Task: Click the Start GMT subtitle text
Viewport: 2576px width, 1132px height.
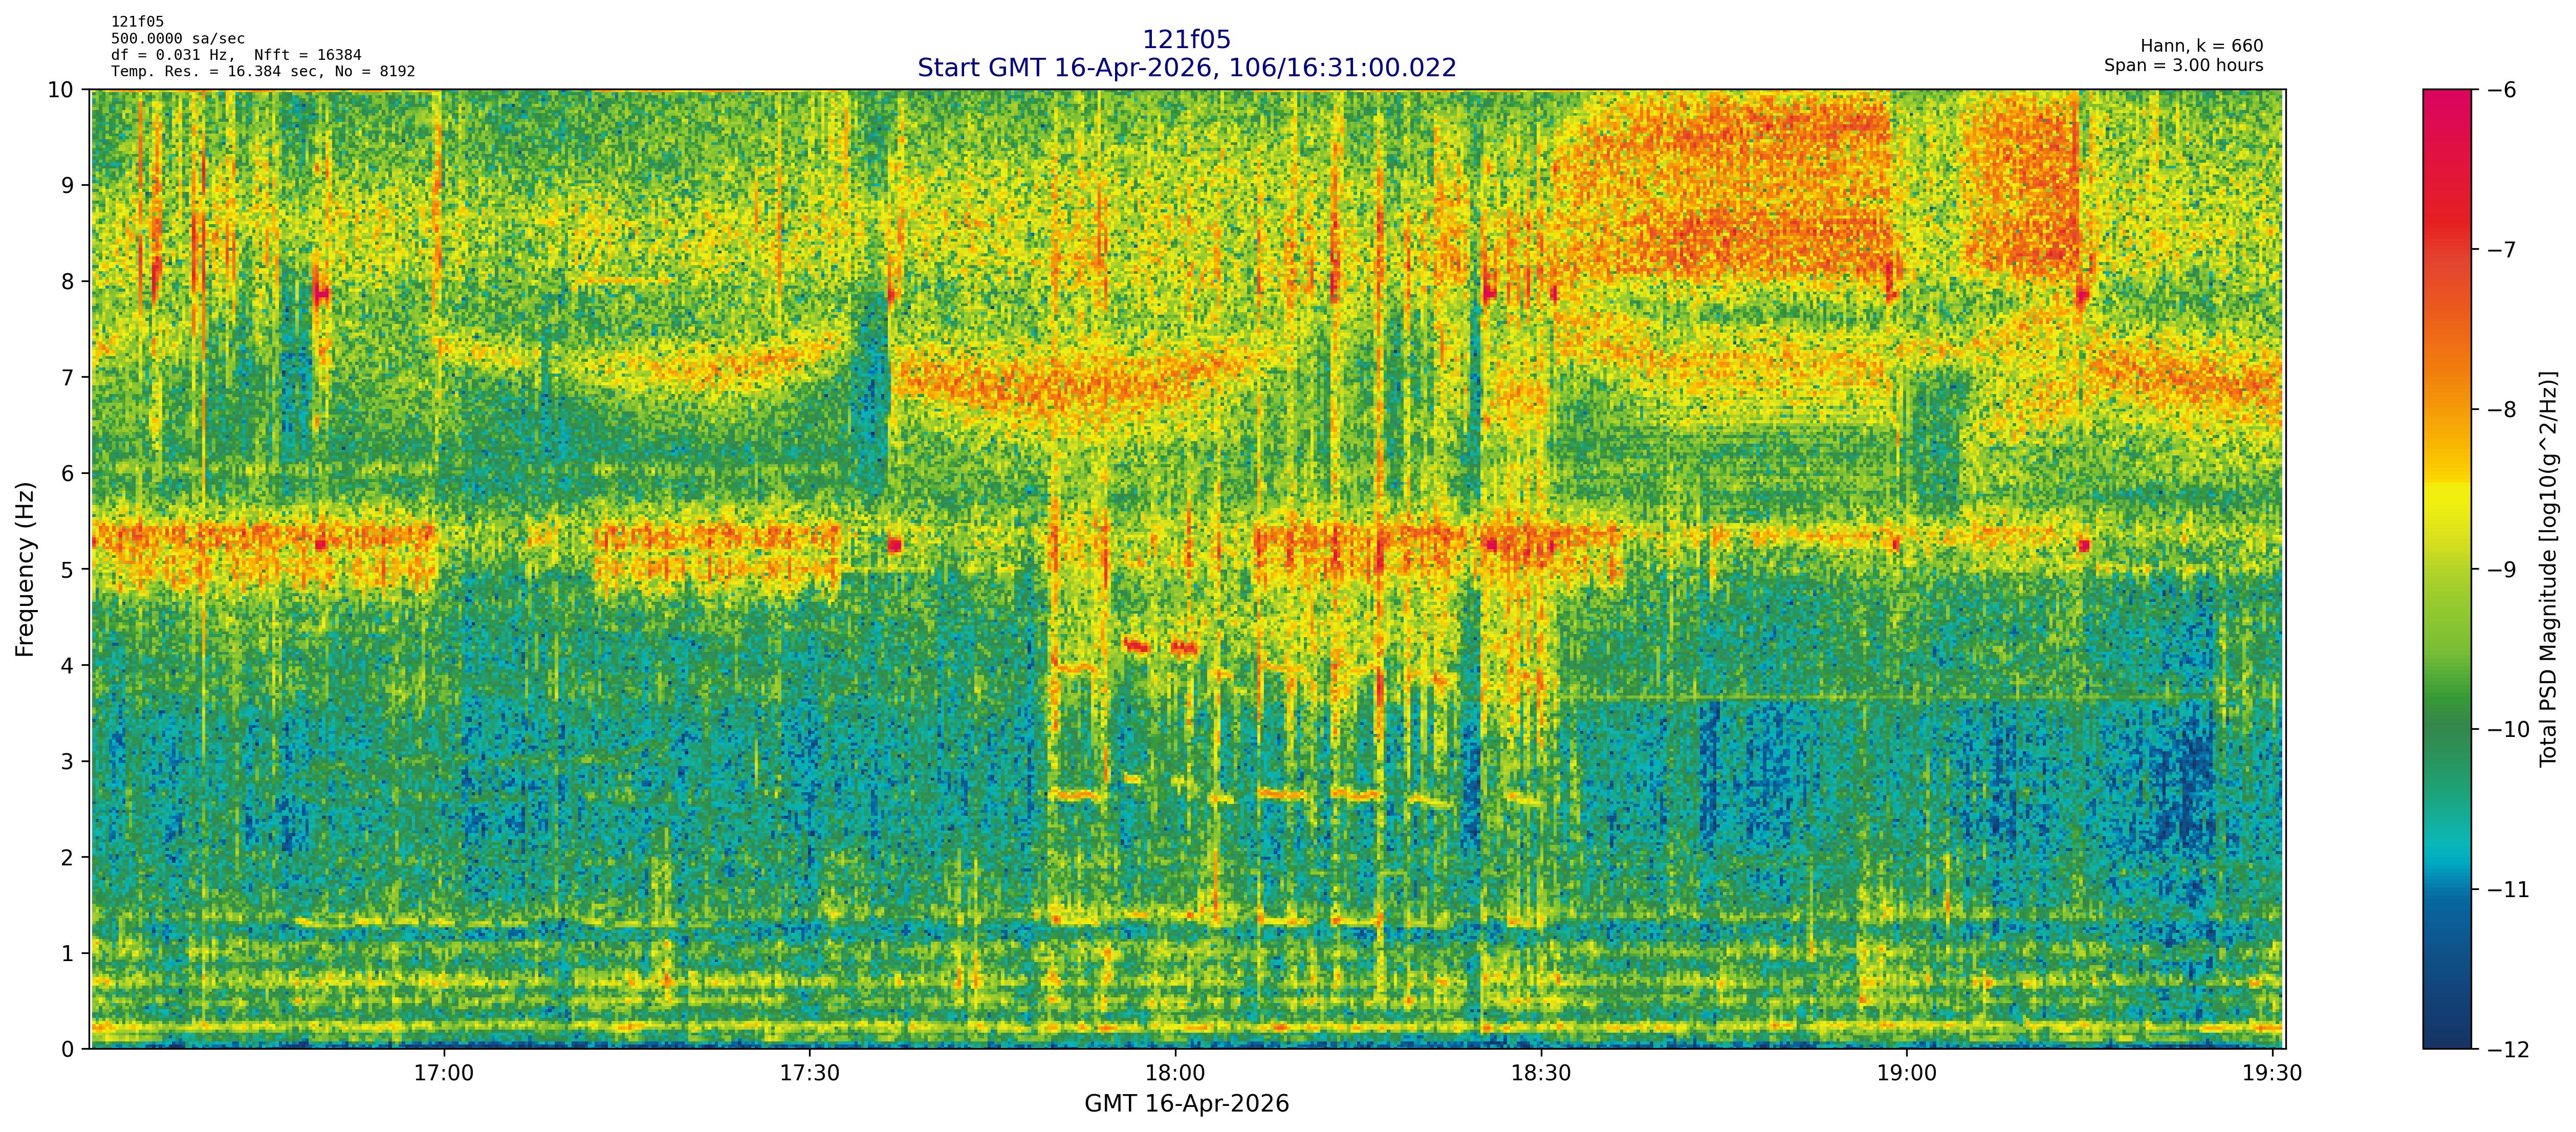Action: click(1186, 68)
